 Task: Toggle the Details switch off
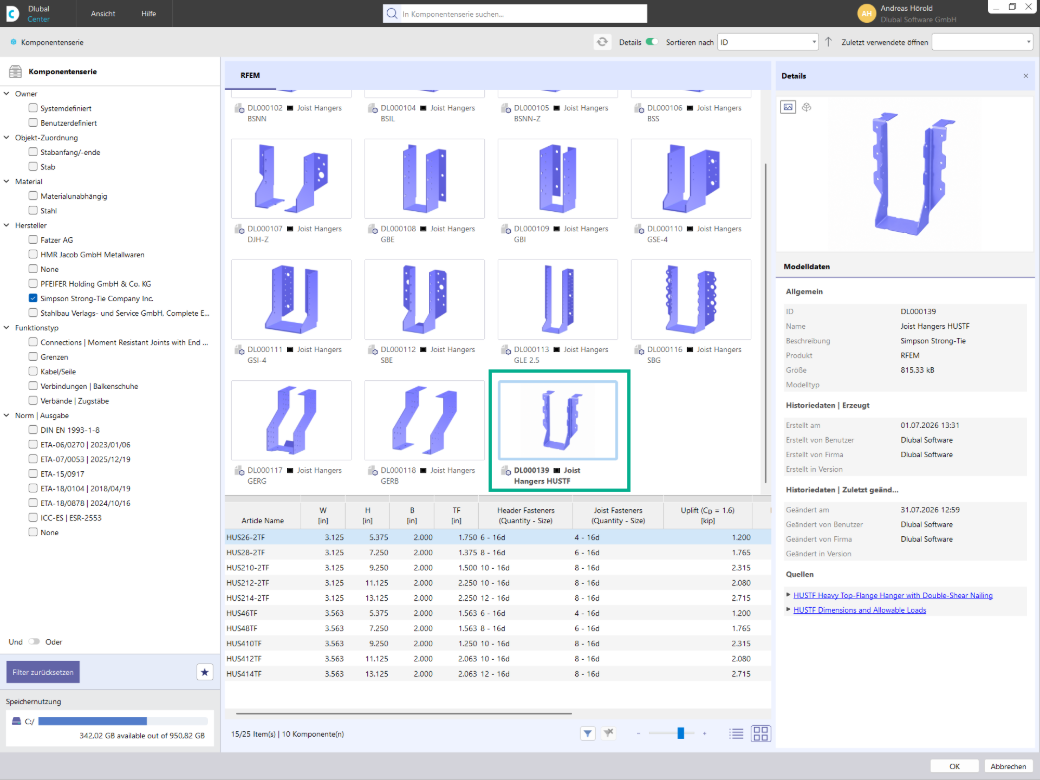pyautogui.click(x=652, y=42)
